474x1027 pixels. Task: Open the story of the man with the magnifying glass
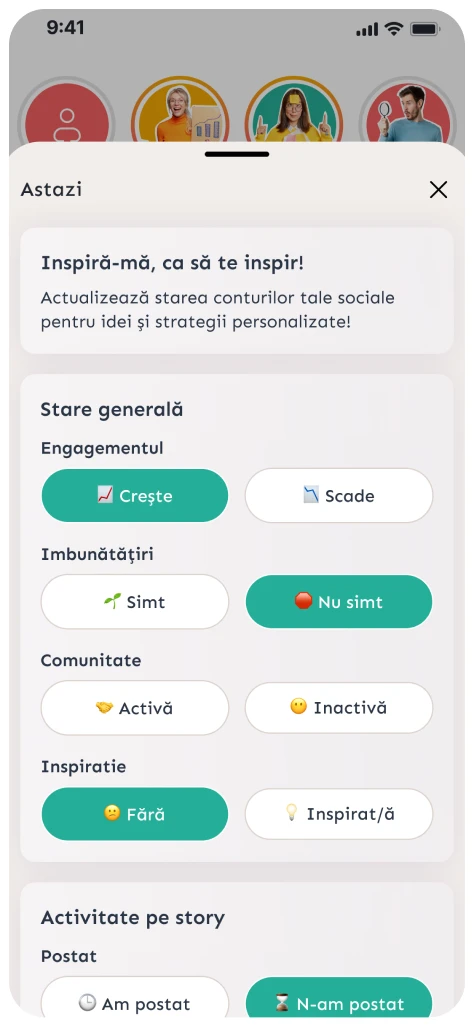(x=408, y=112)
